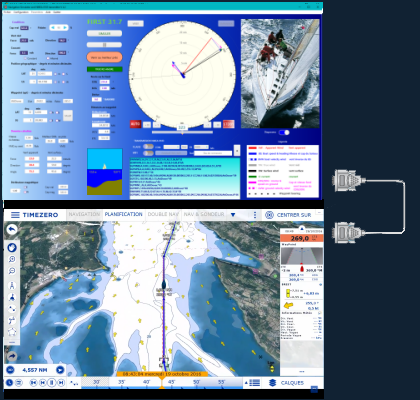The height and width of the screenshot is (400, 420).
Task: Click the redo arrow on the chart
Action: [12, 357]
